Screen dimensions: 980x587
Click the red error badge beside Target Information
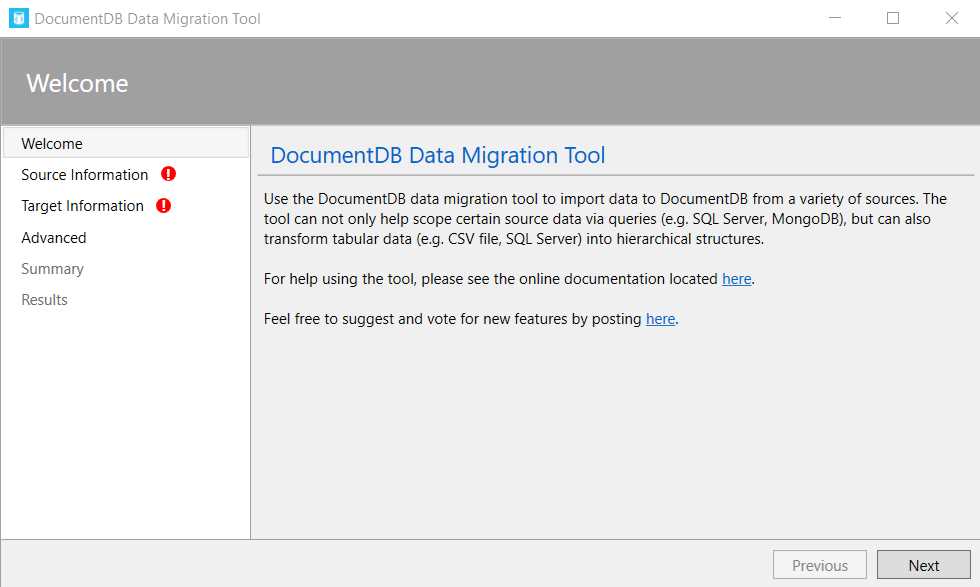click(x=163, y=206)
